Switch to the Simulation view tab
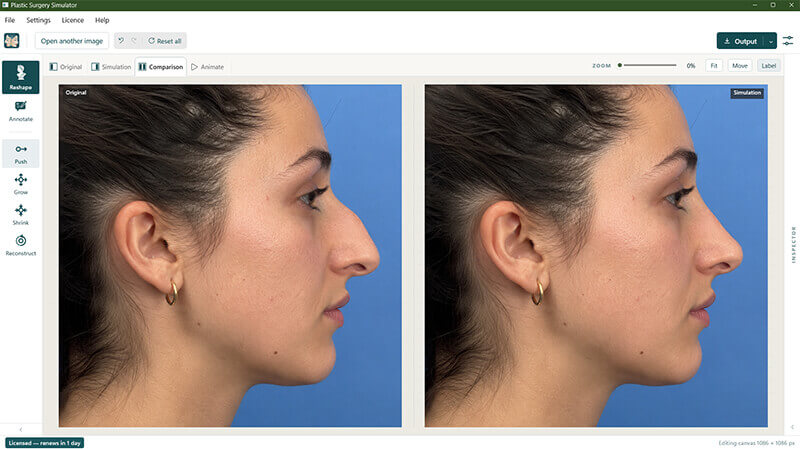This screenshot has width=800, height=449. pyautogui.click(x=111, y=67)
